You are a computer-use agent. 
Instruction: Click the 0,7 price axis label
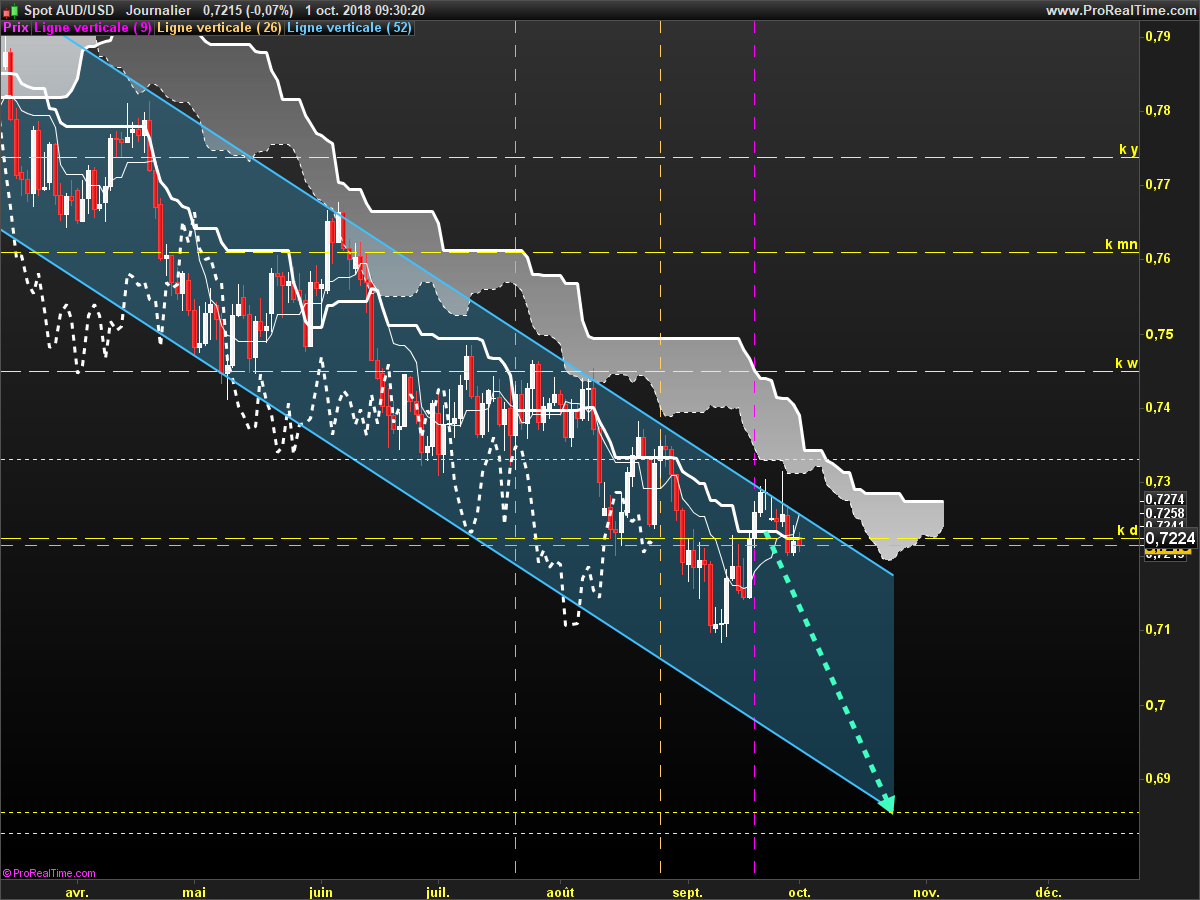click(1153, 704)
